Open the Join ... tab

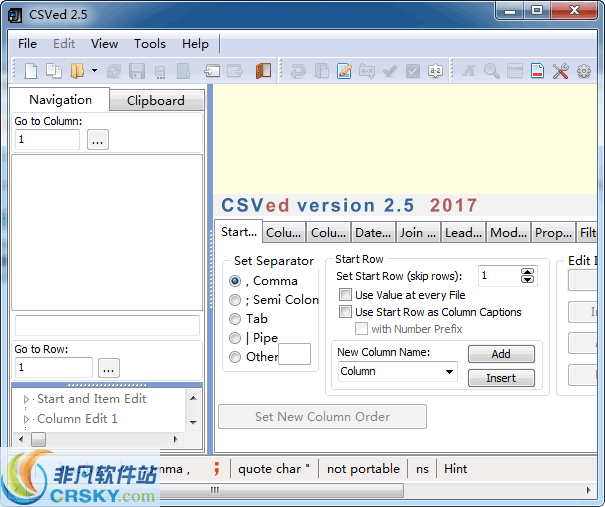418,233
